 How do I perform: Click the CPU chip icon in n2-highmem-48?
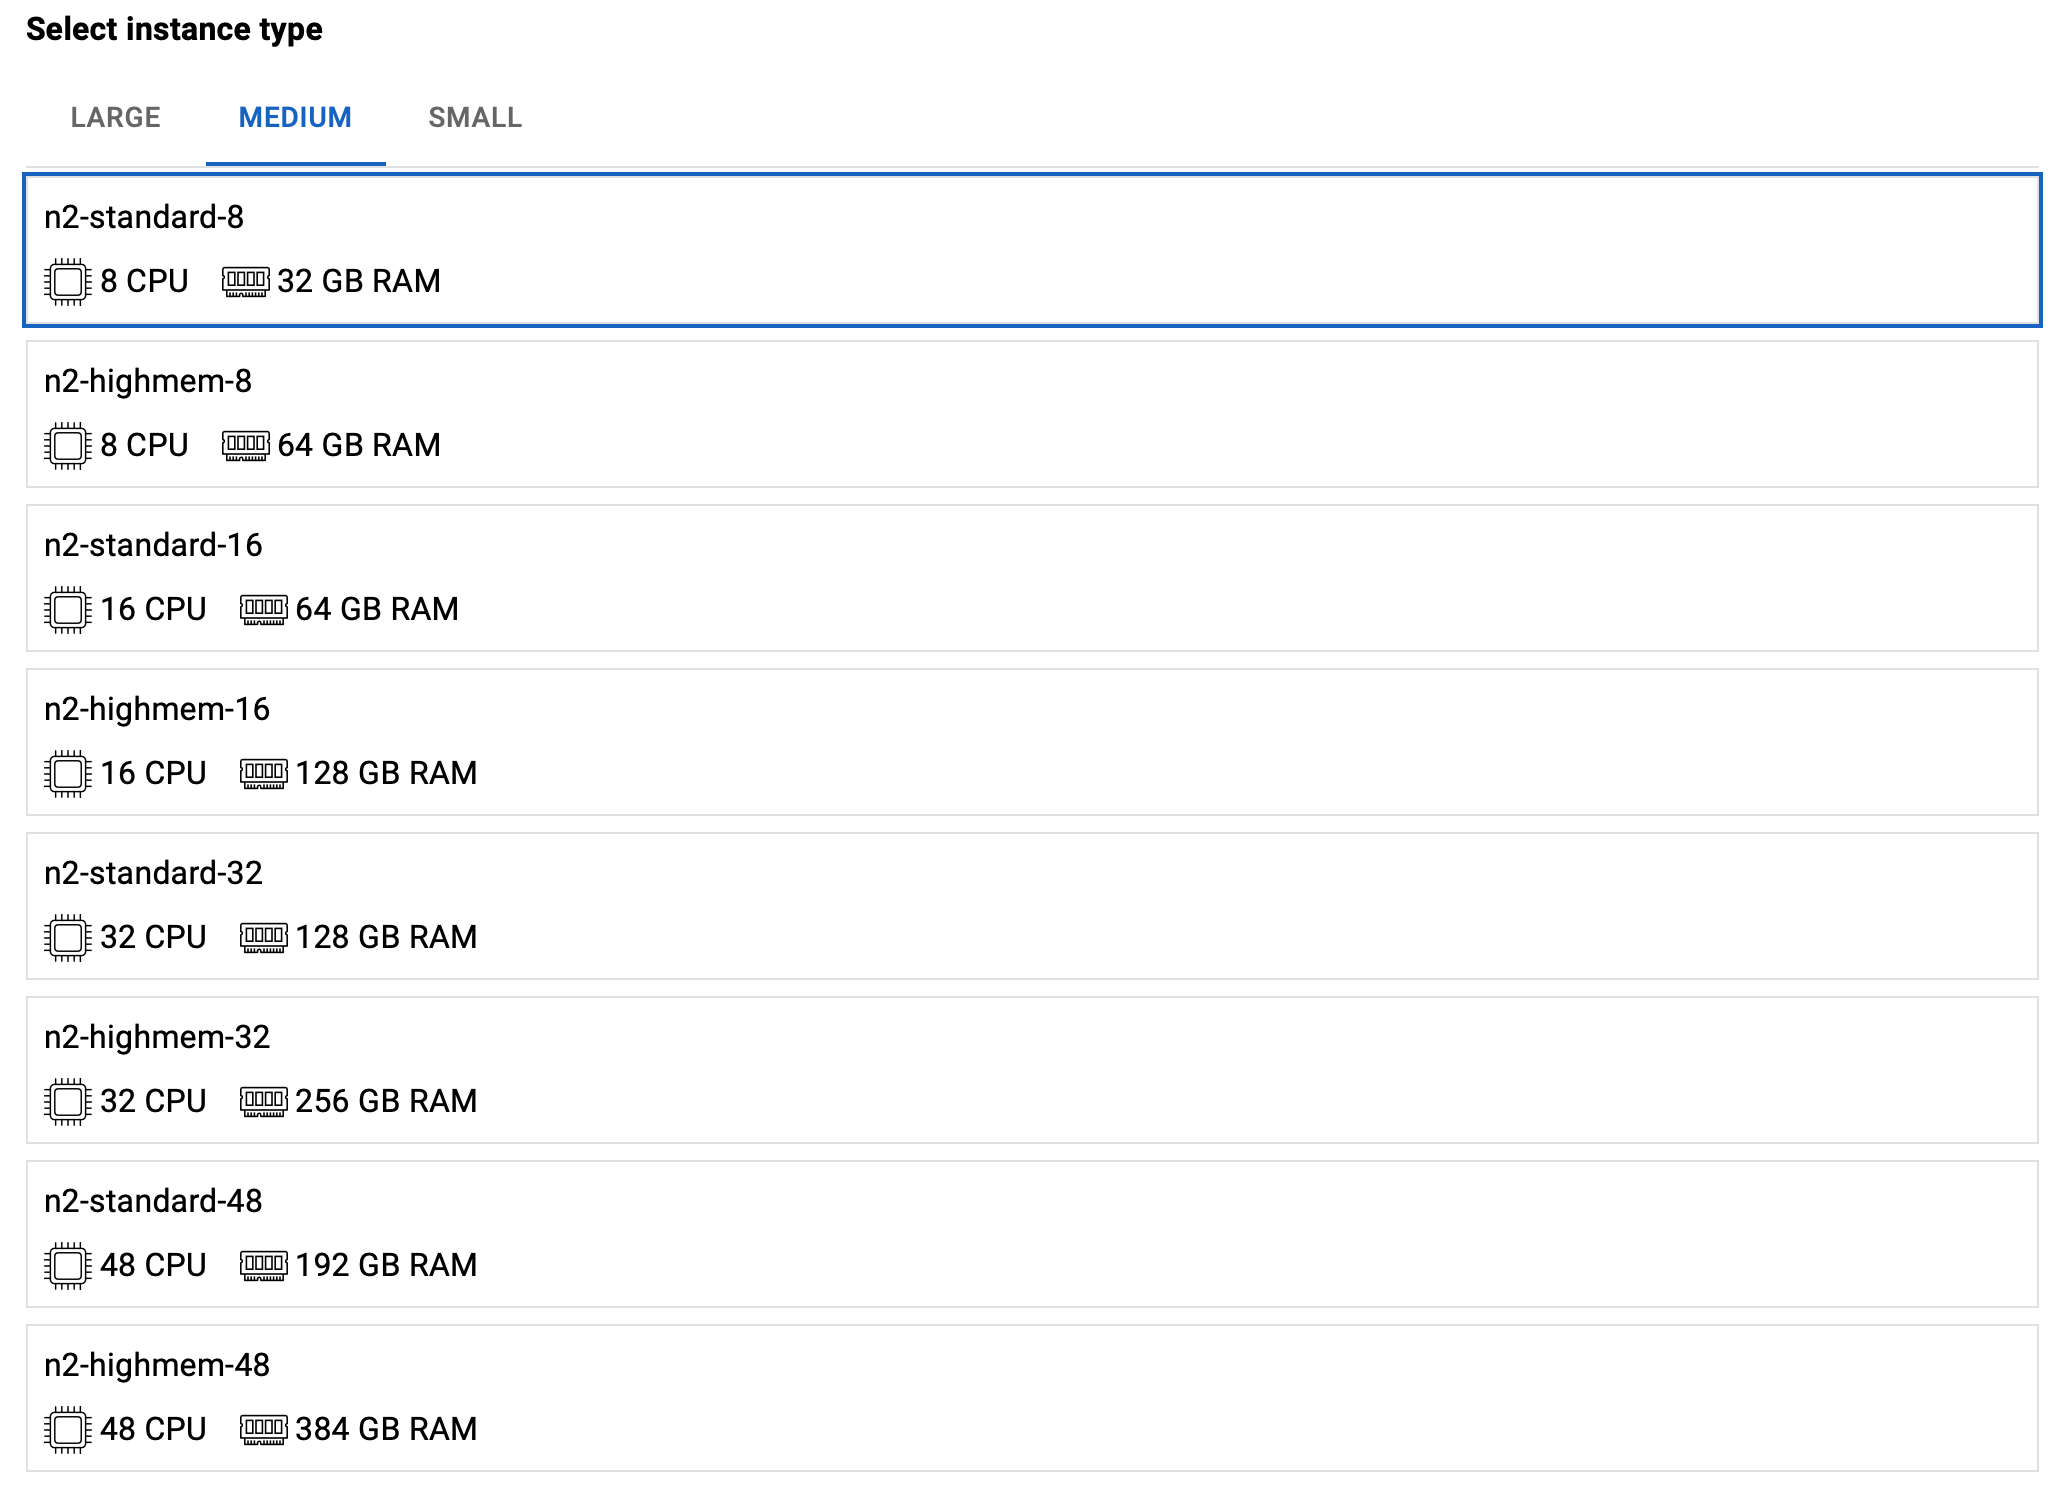click(x=68, y=1430)
